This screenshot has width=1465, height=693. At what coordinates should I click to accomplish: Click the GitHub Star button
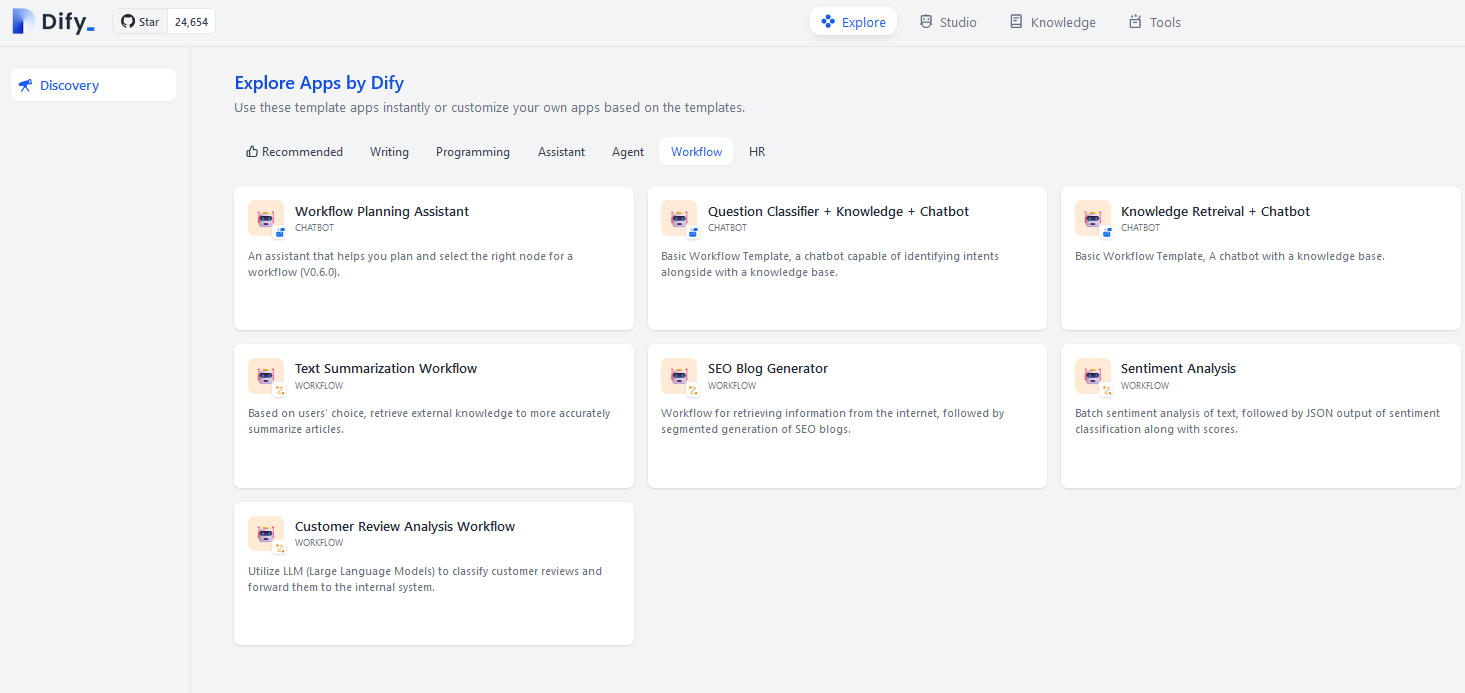coord(140,21)
